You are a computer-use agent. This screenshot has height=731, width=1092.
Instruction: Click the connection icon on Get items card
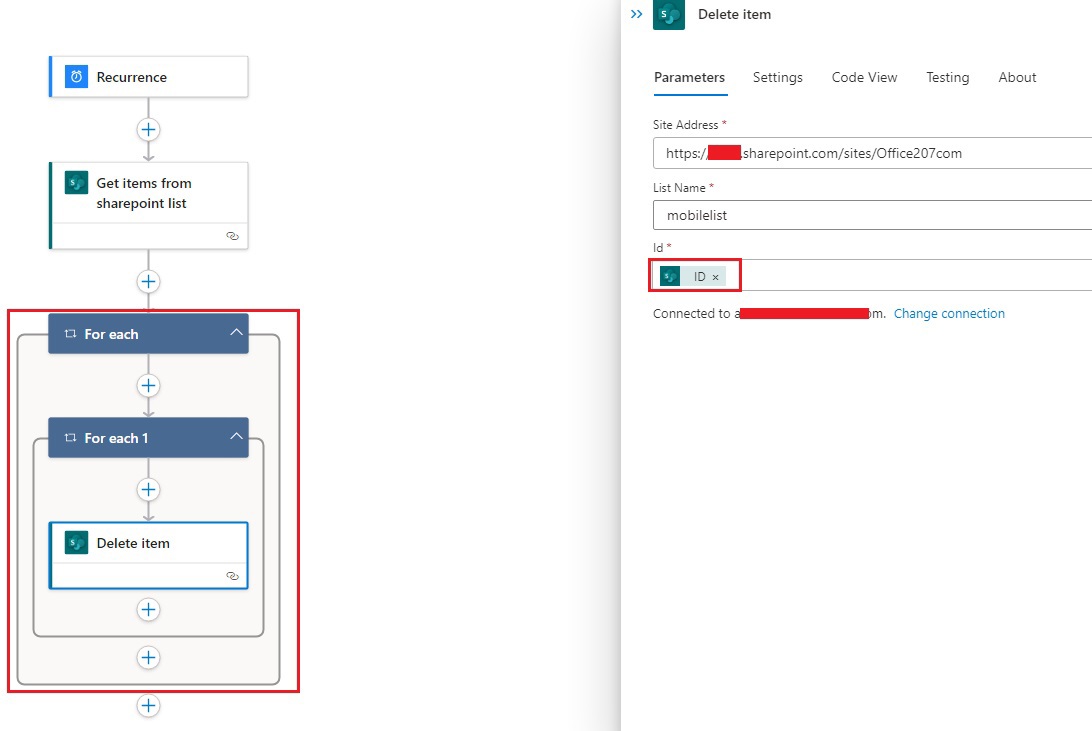[231, 236]
